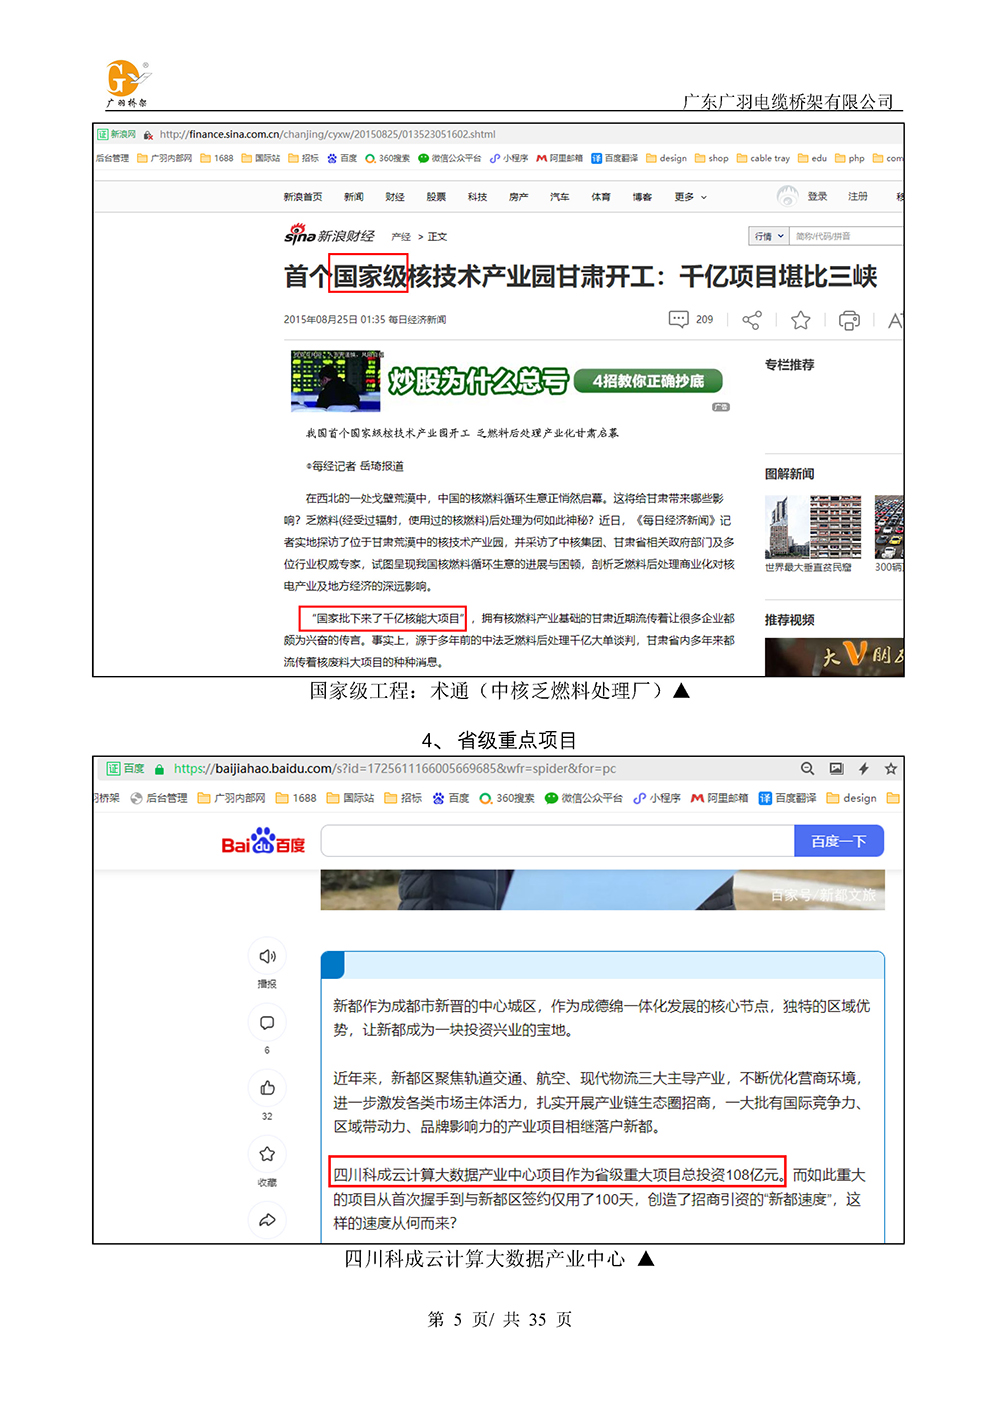
Task: Open the 百度翻译 bookmark in the Sina browser
Action: point(615,158)
